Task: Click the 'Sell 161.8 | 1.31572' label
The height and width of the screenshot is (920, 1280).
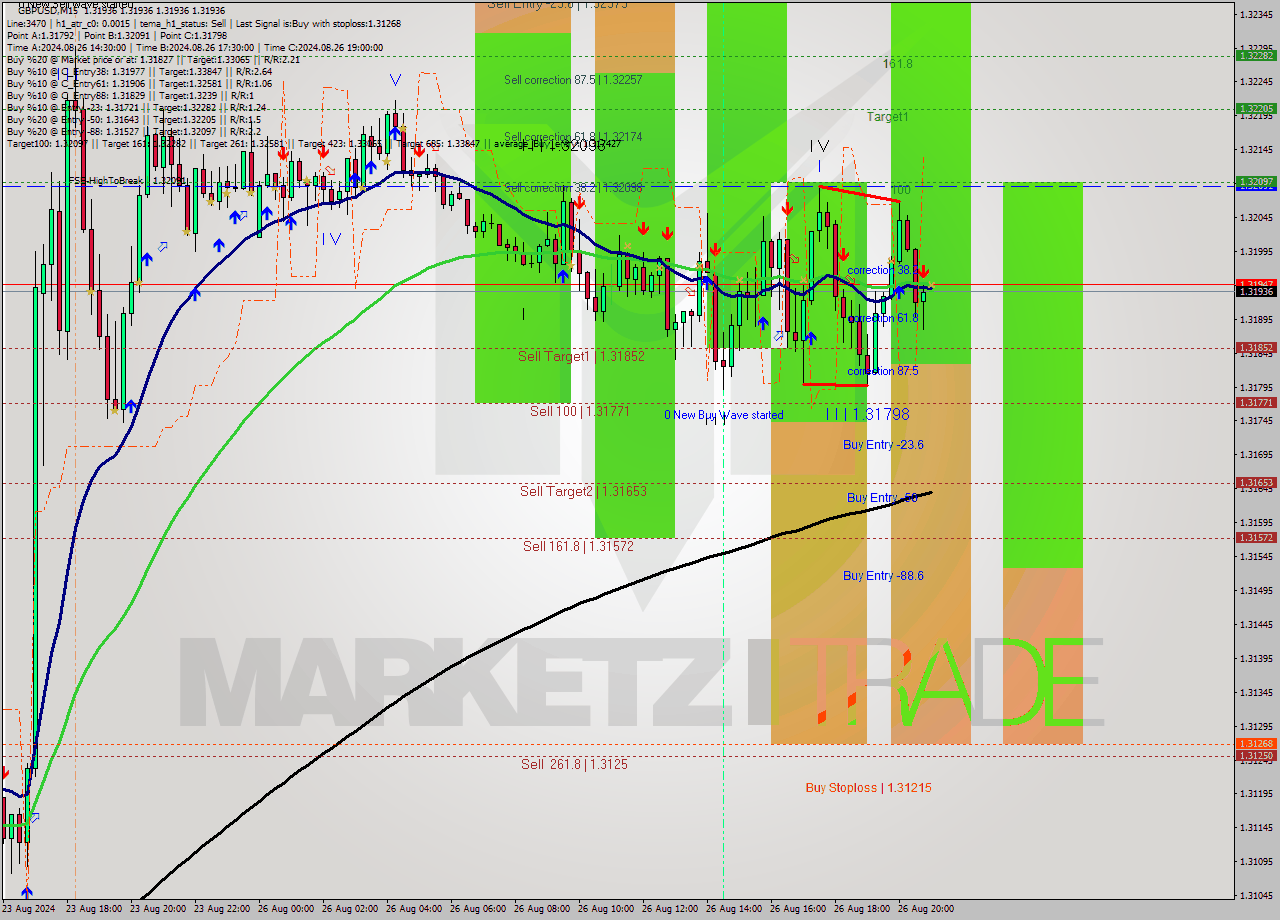Action: tap(578, 546)
